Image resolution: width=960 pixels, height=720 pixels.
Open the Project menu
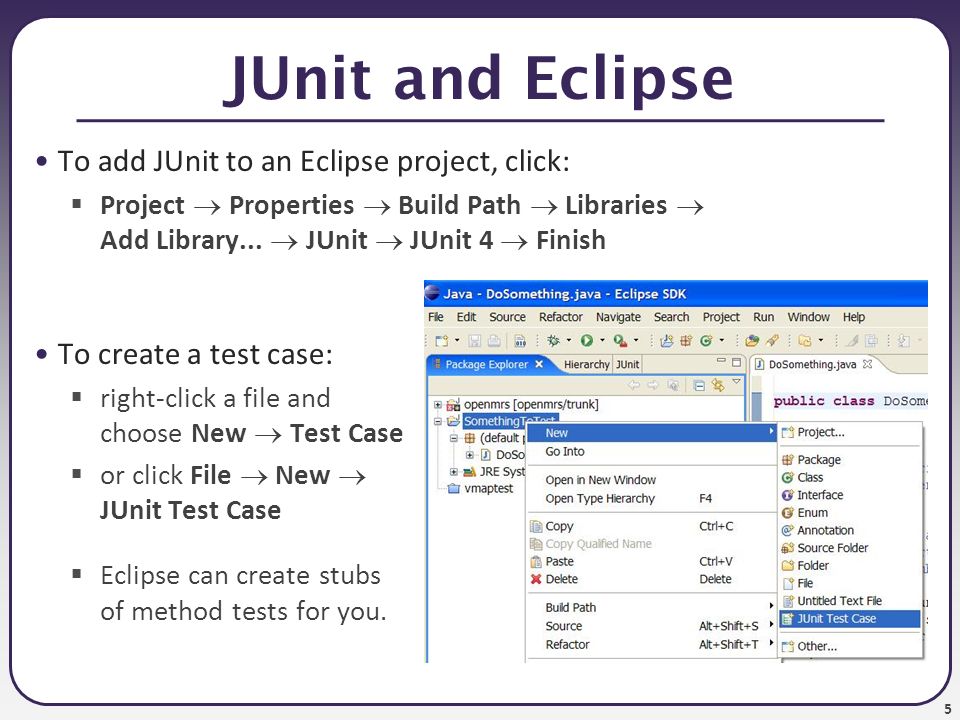tap(721, 317)
